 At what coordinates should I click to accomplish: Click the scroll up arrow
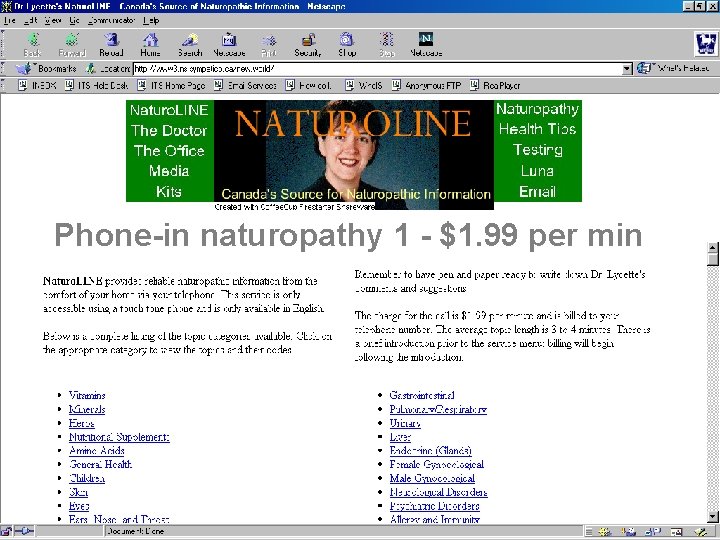point(713,248)
